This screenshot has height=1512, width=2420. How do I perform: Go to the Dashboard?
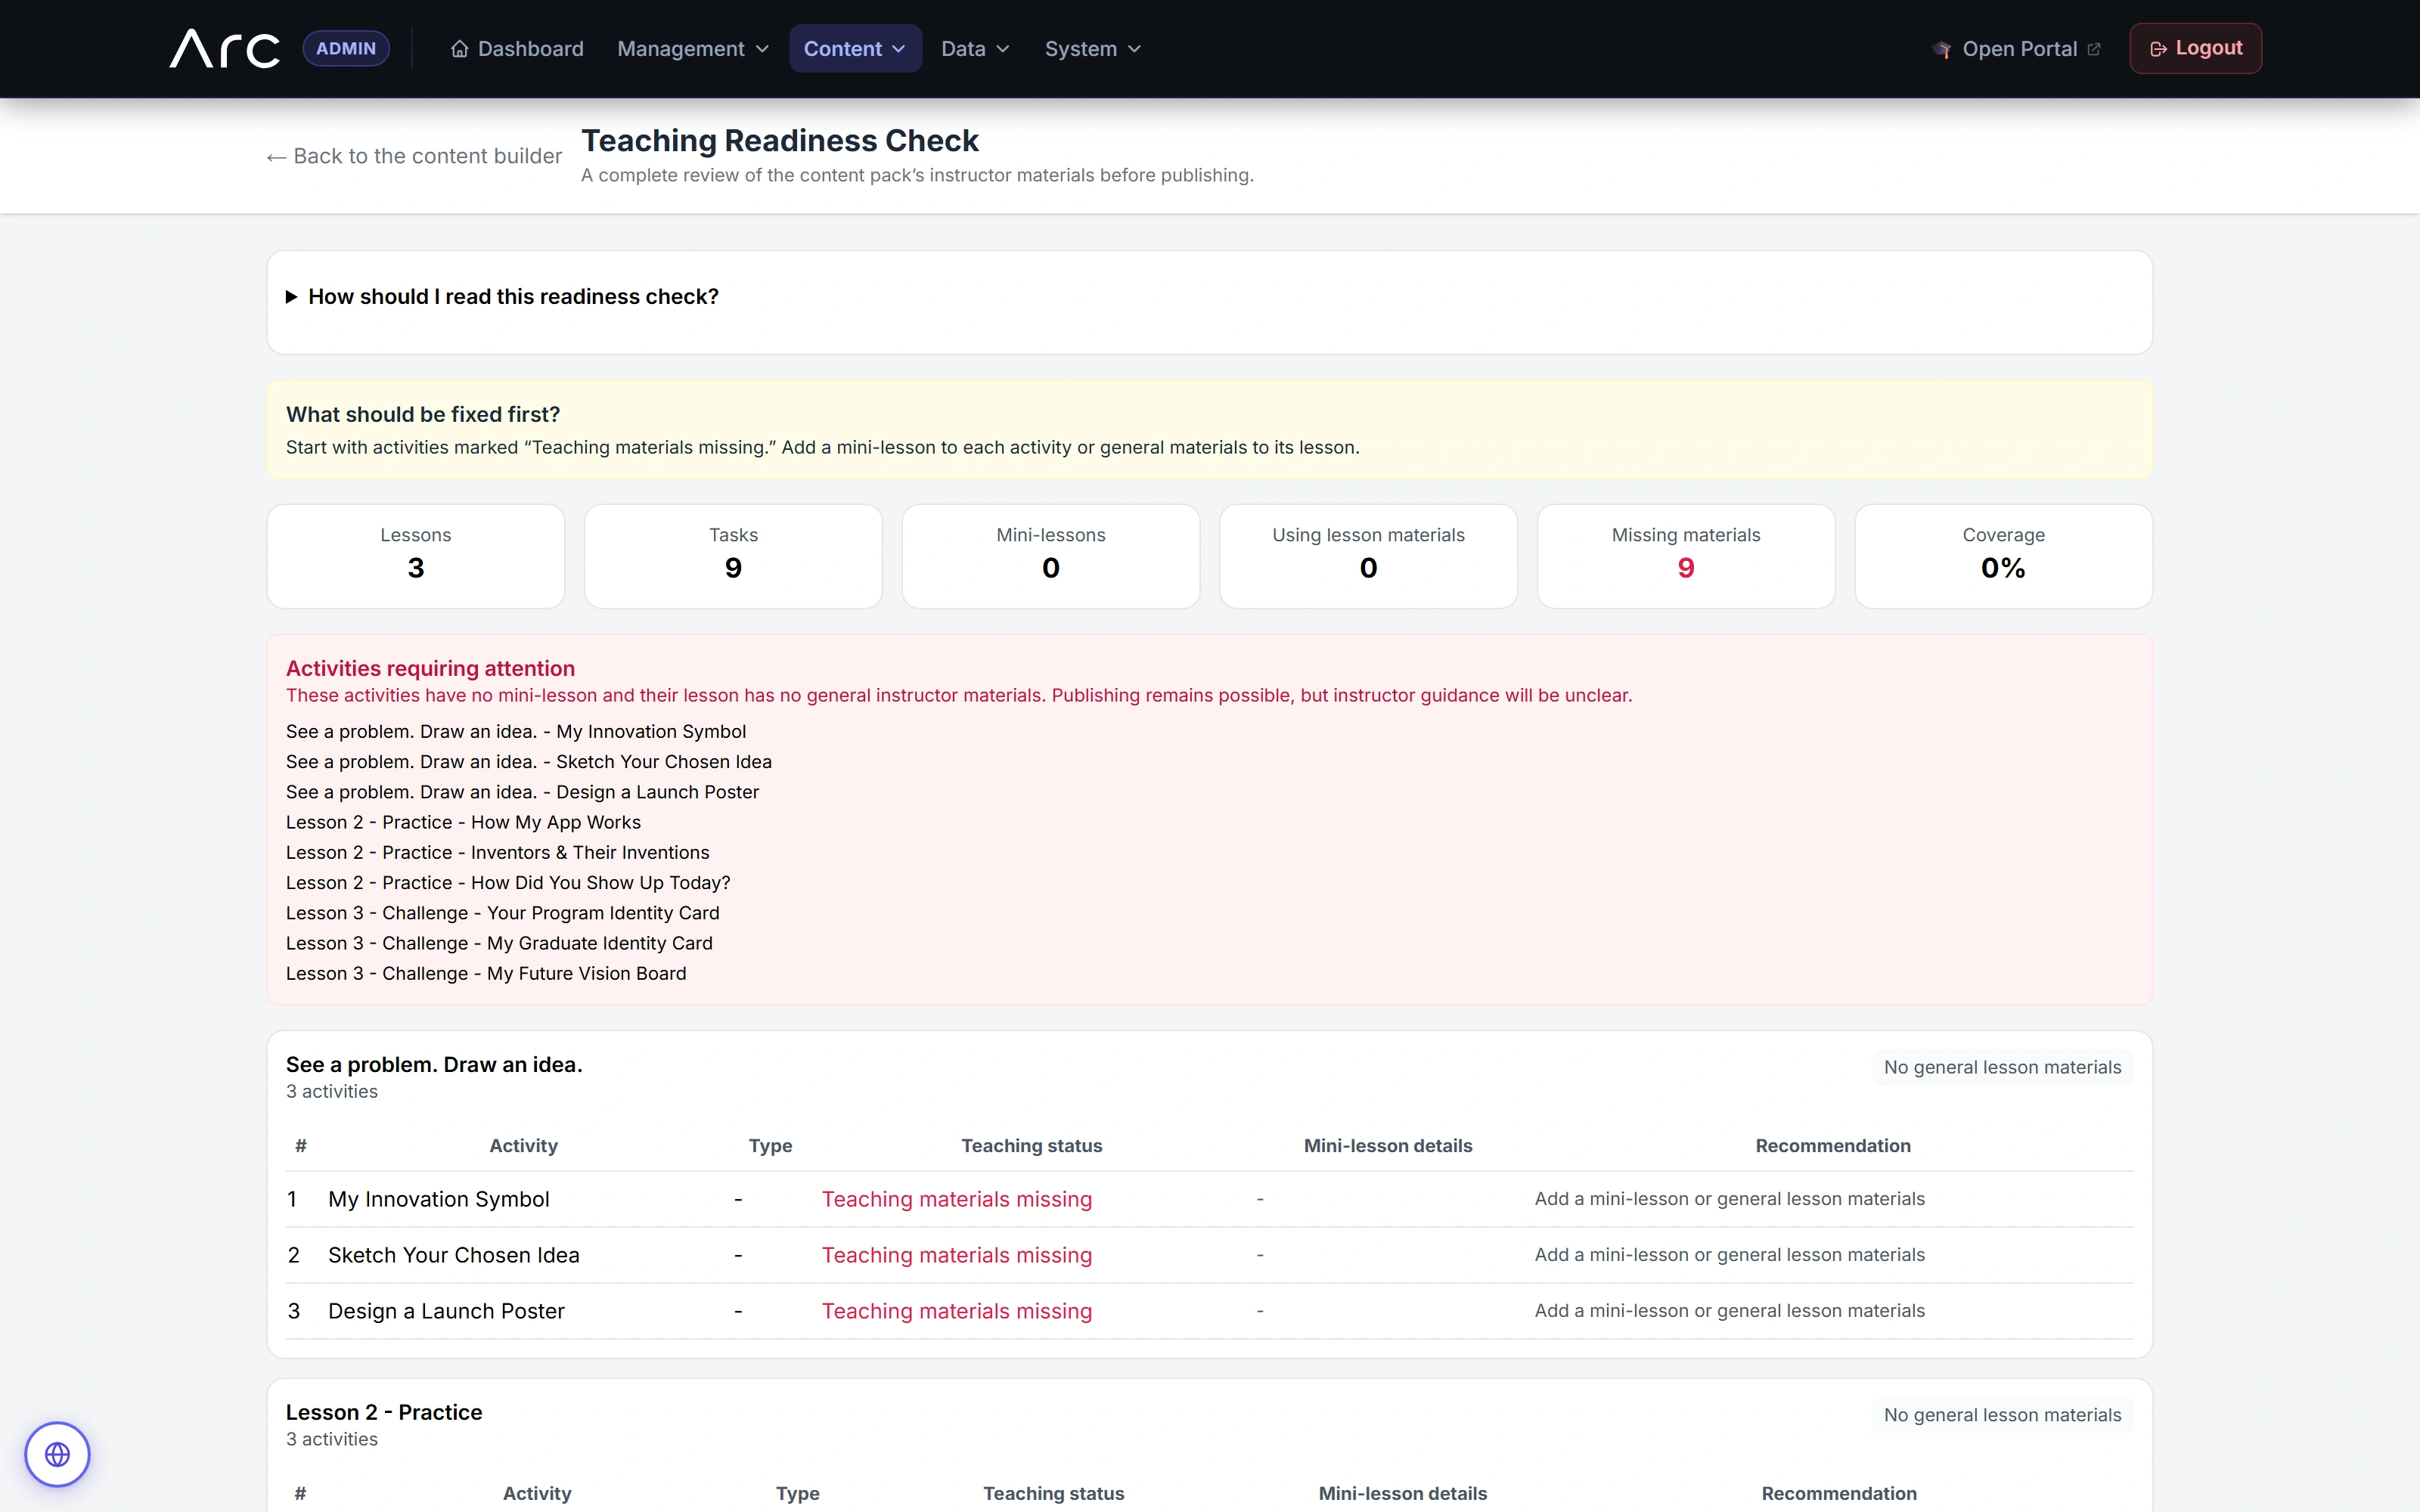517,49
